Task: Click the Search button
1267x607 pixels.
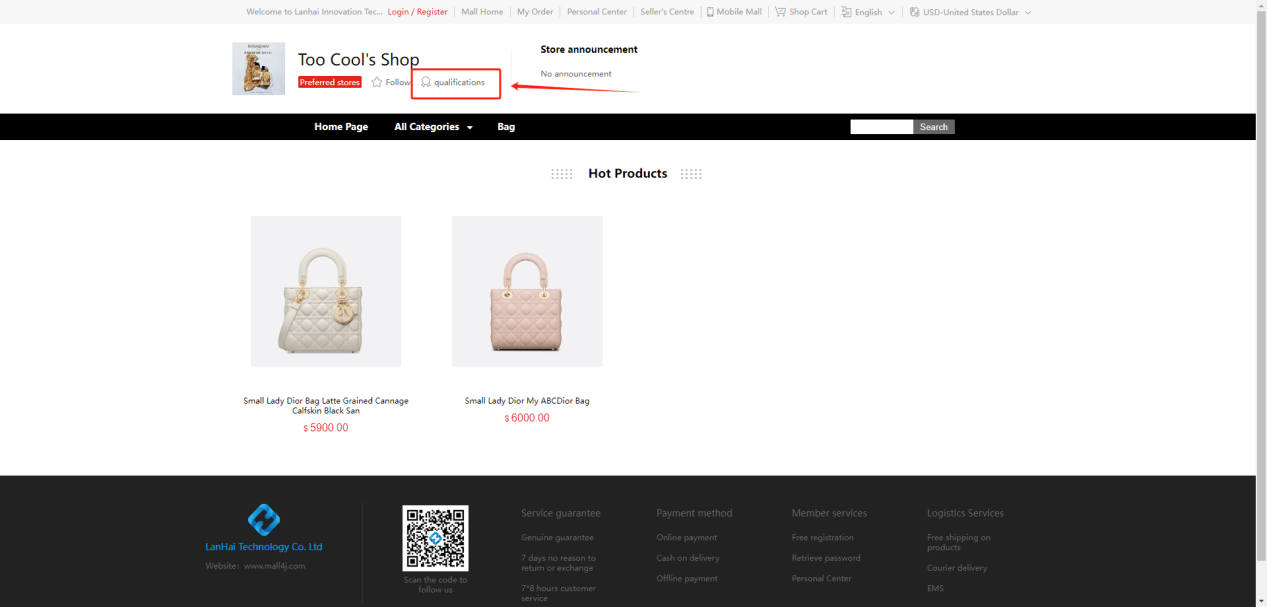Action: [934, 127]
